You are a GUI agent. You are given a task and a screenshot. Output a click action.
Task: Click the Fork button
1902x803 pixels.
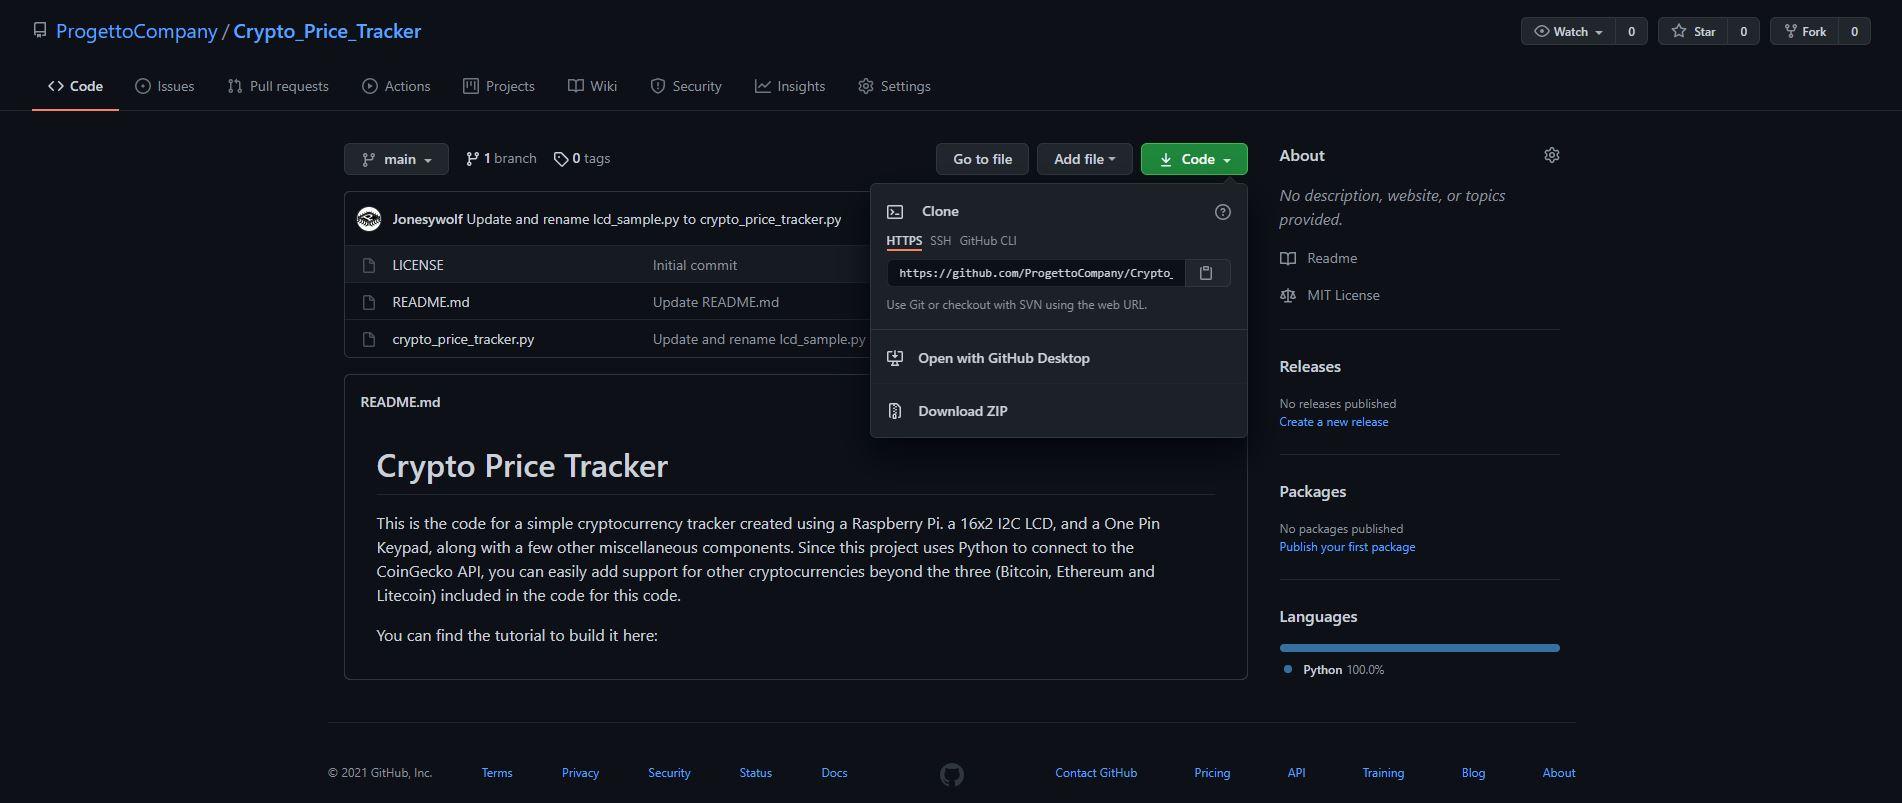point(1805,31)
